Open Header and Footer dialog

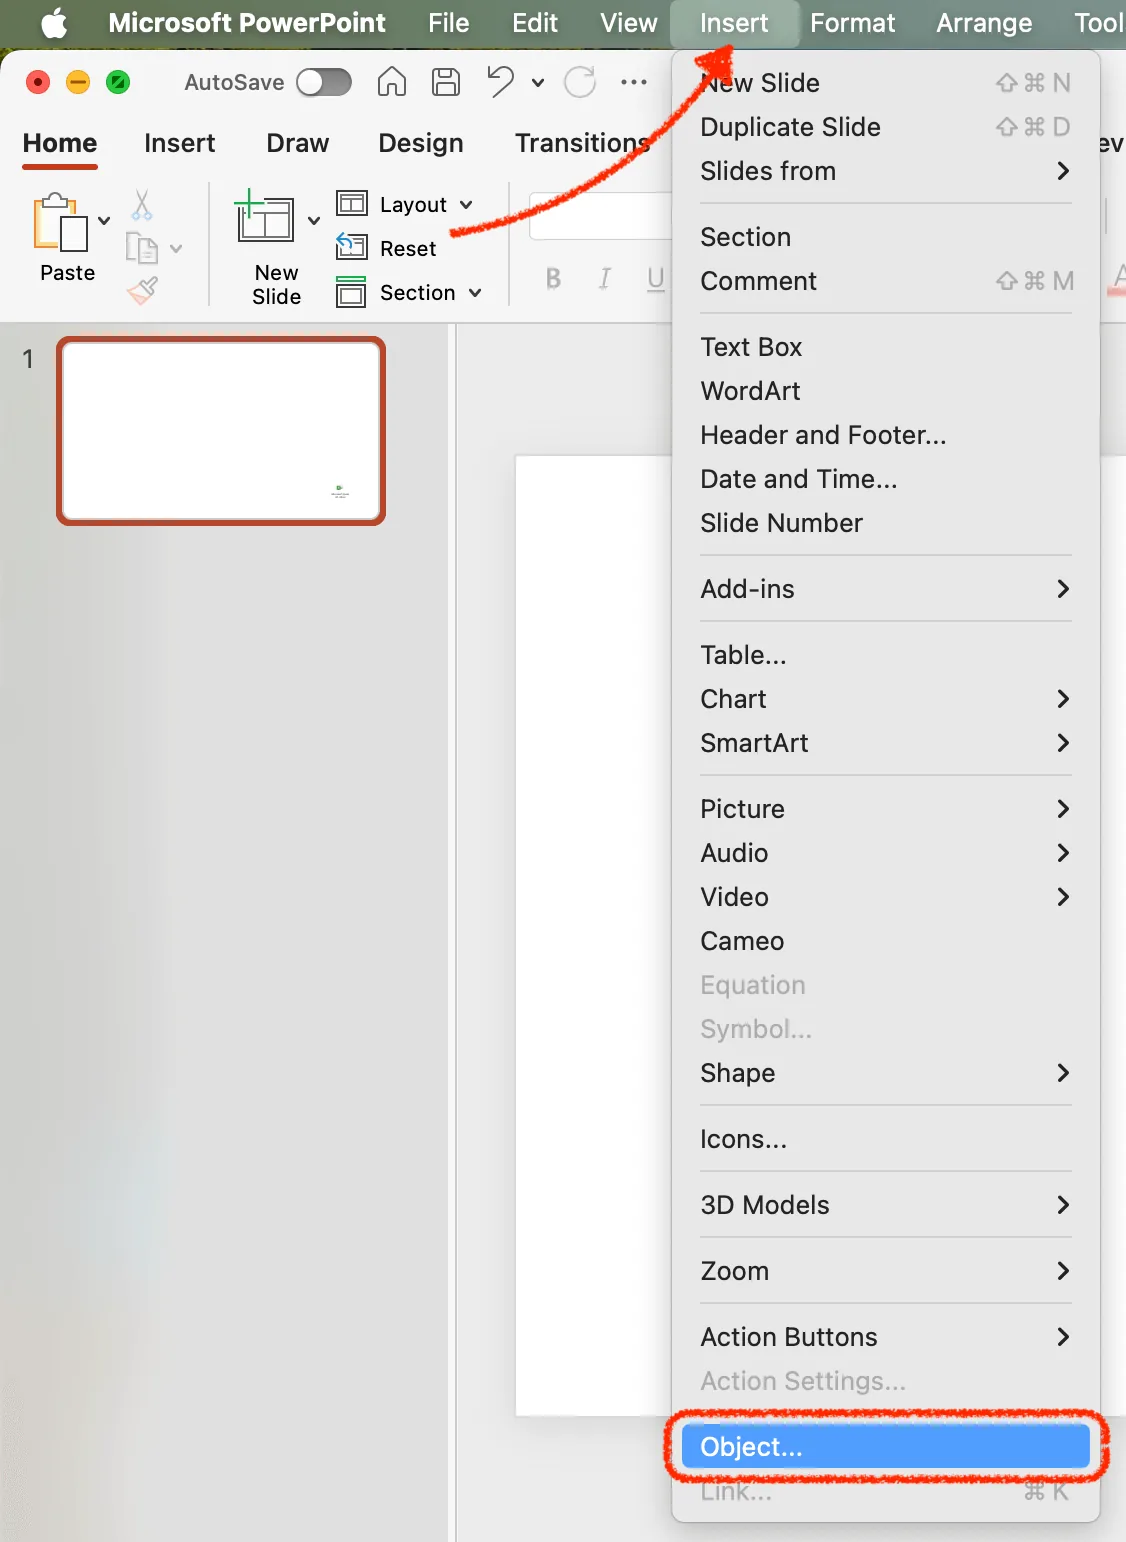(885, 435)
